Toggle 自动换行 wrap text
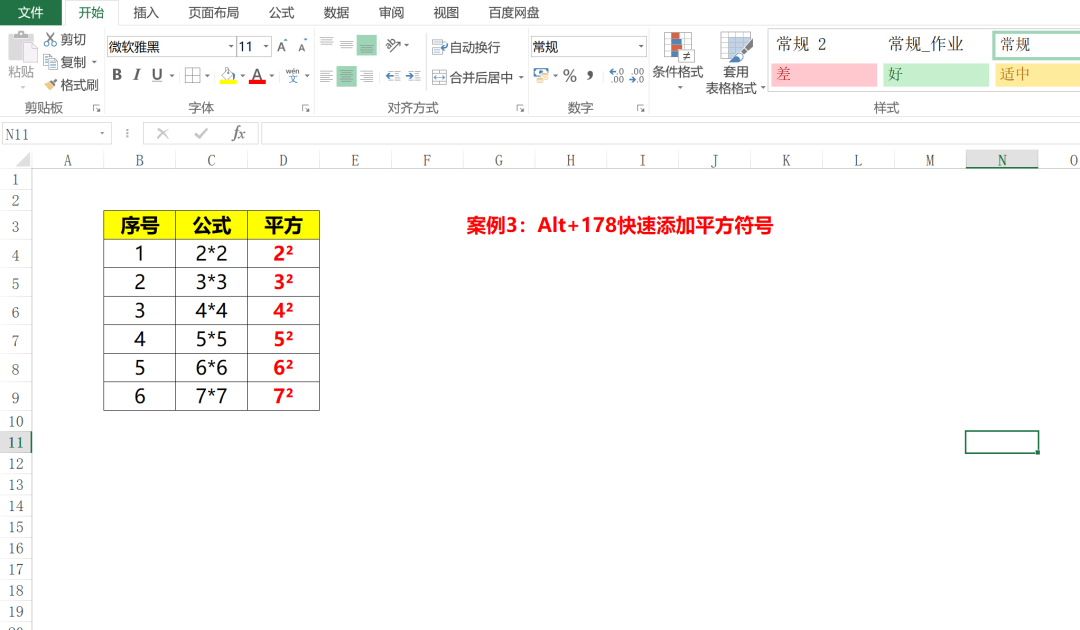Screen dimensions: 1080x630 [x=466, y=47]
